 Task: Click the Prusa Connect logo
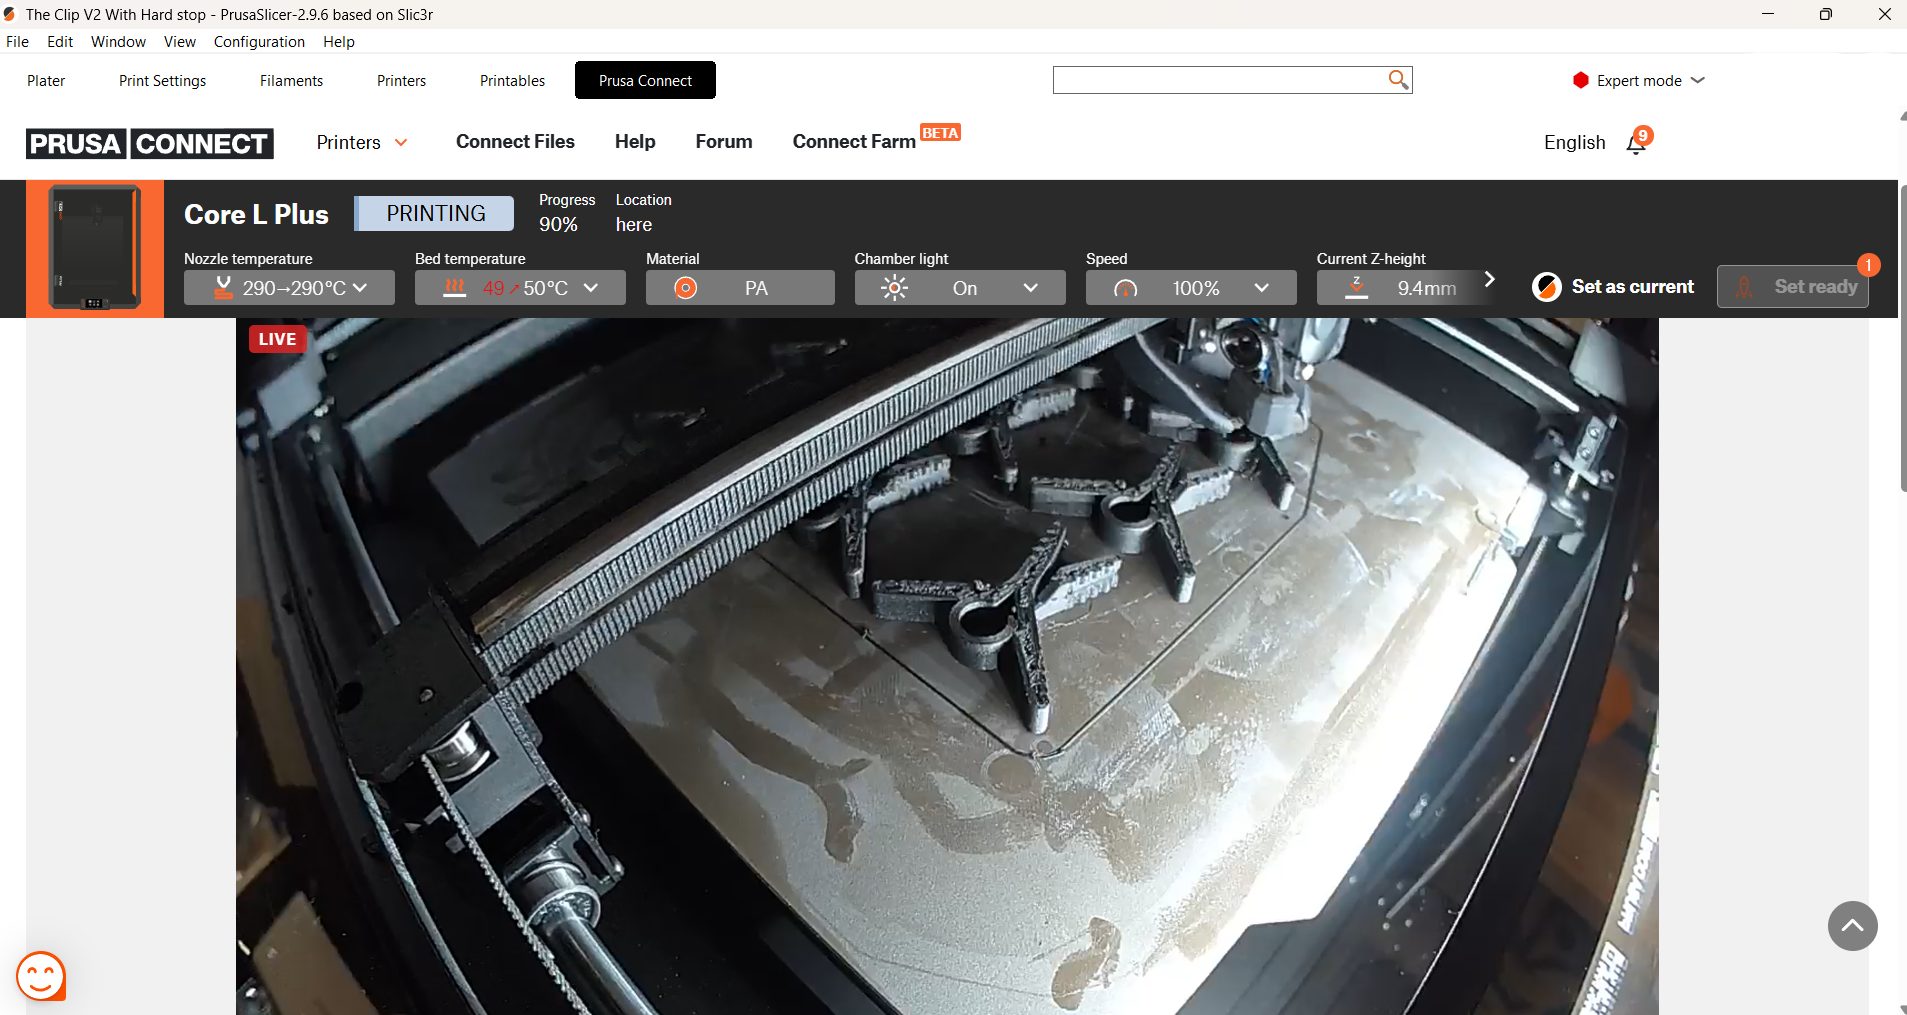pos(150,143)
